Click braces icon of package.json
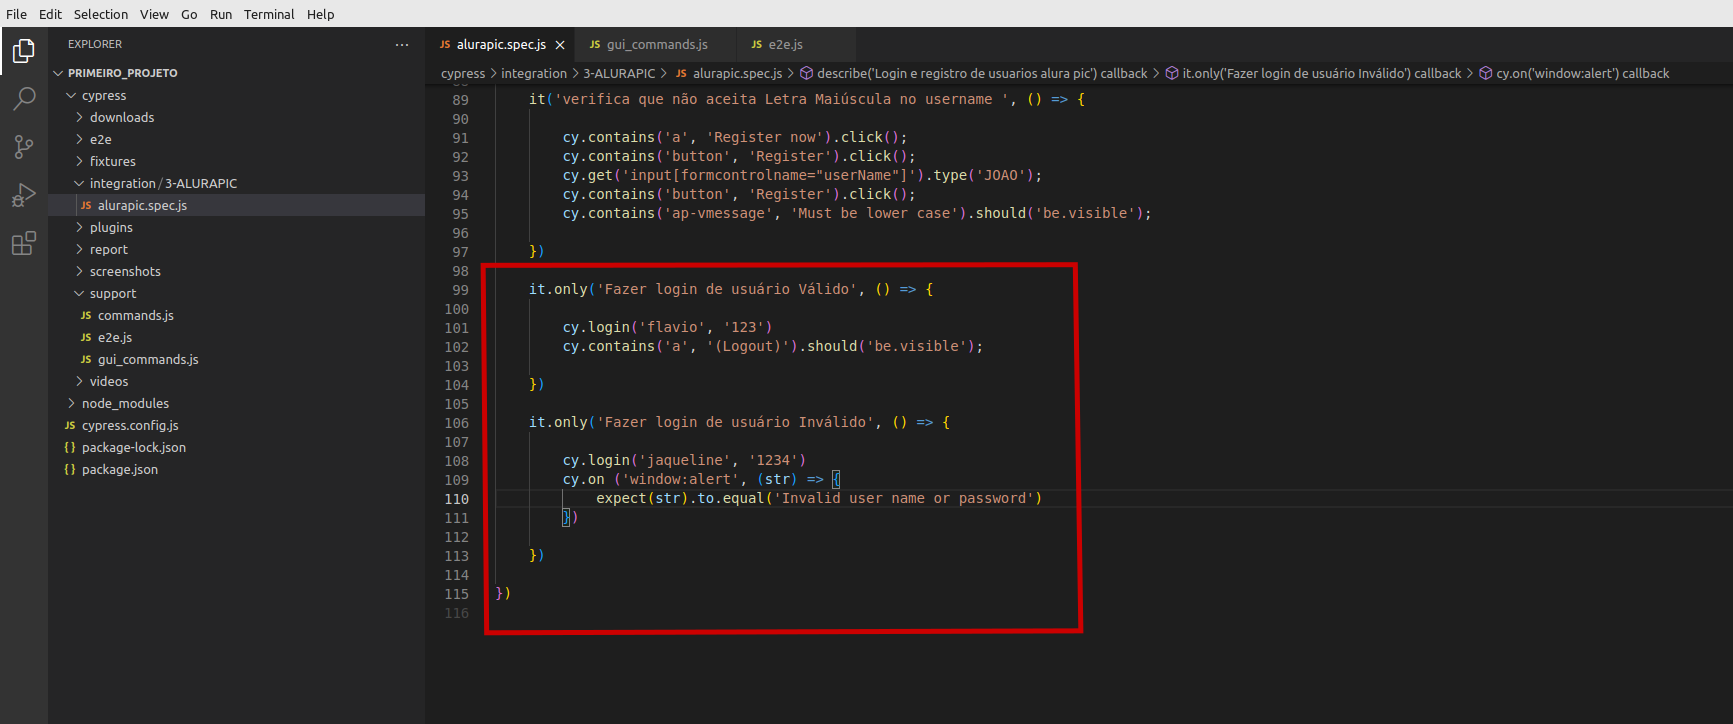The width and height of the screenshot is (1733, 724). pos(70,470)
